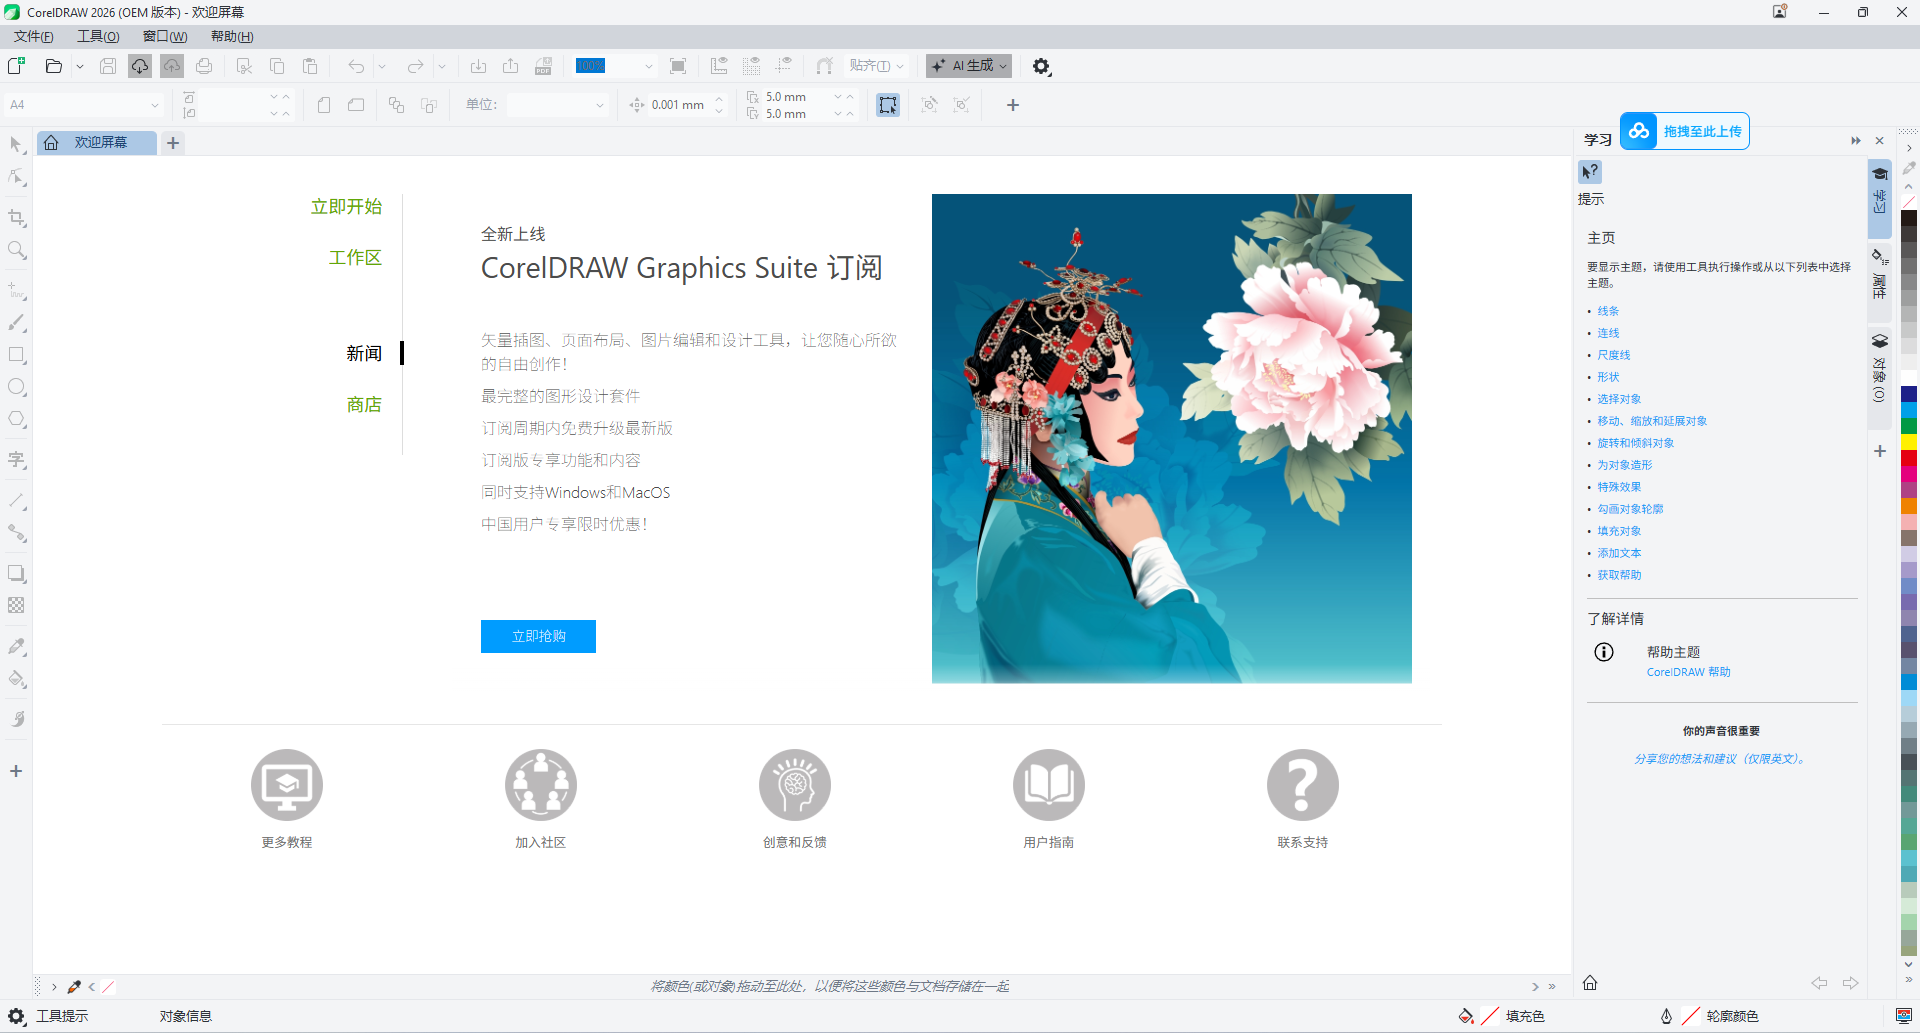Click the 拖拽至此上传 cloud button
This screenshot has height=1033, width=1920.
click(x=1684, y=131)
